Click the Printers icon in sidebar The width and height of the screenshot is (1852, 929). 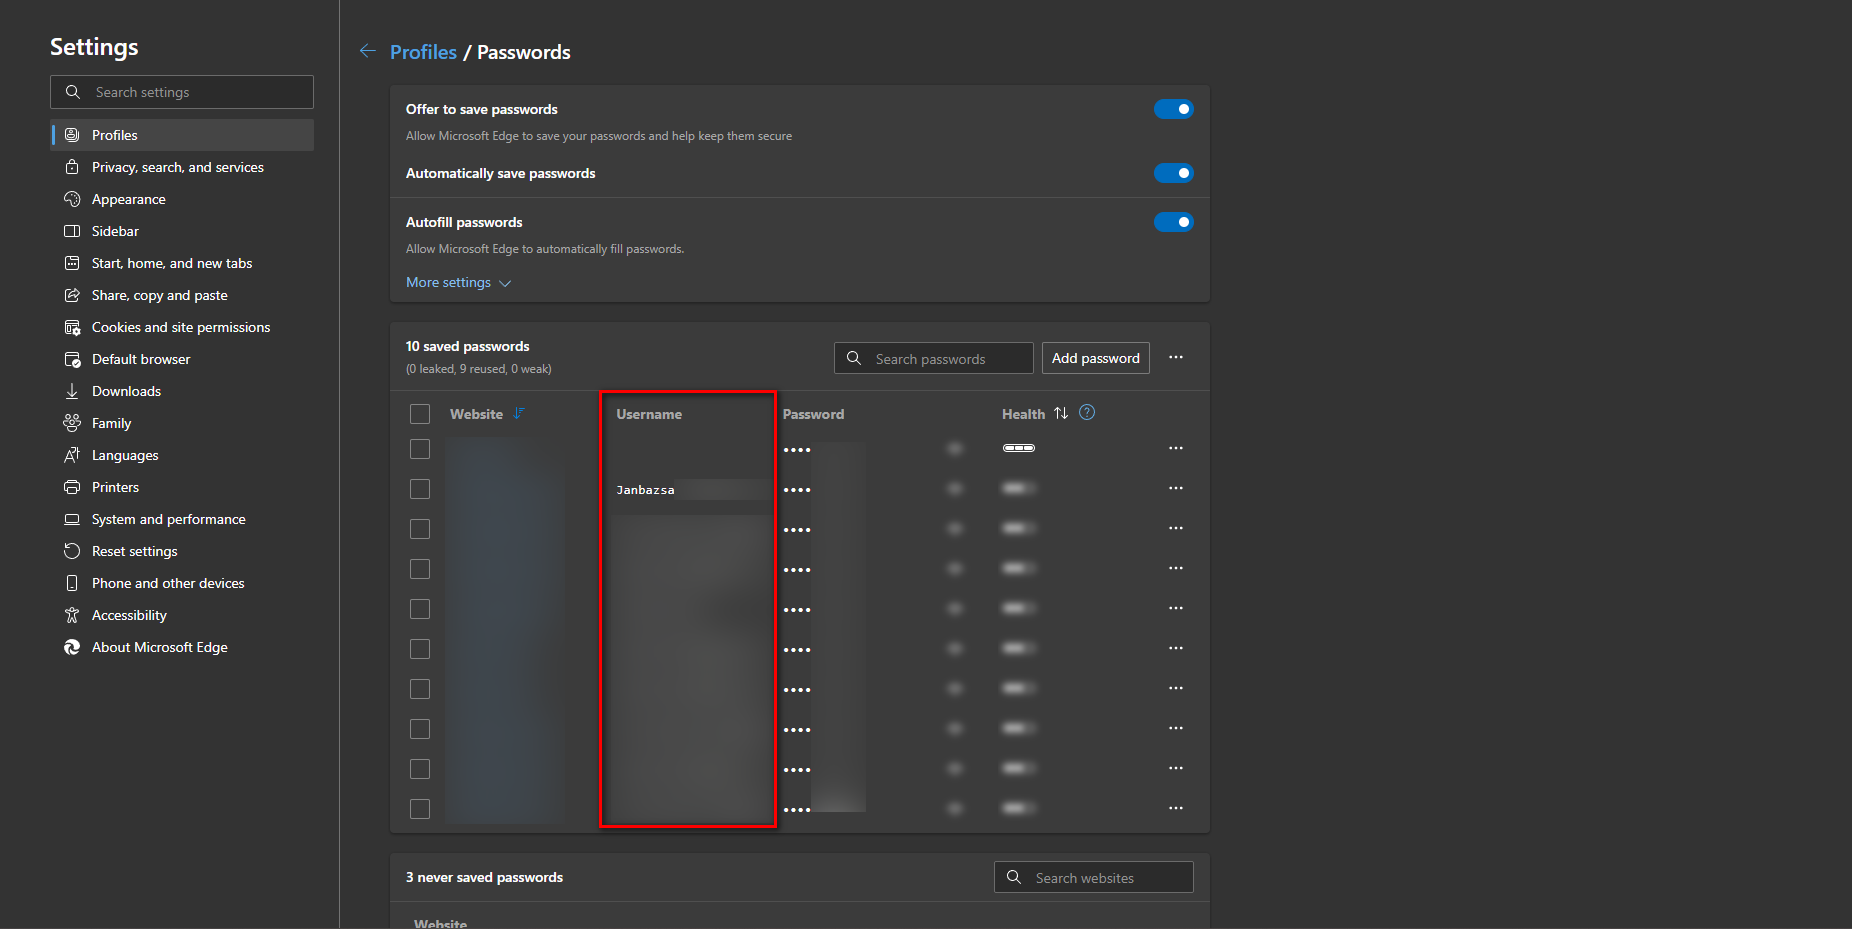click(72, 487)
